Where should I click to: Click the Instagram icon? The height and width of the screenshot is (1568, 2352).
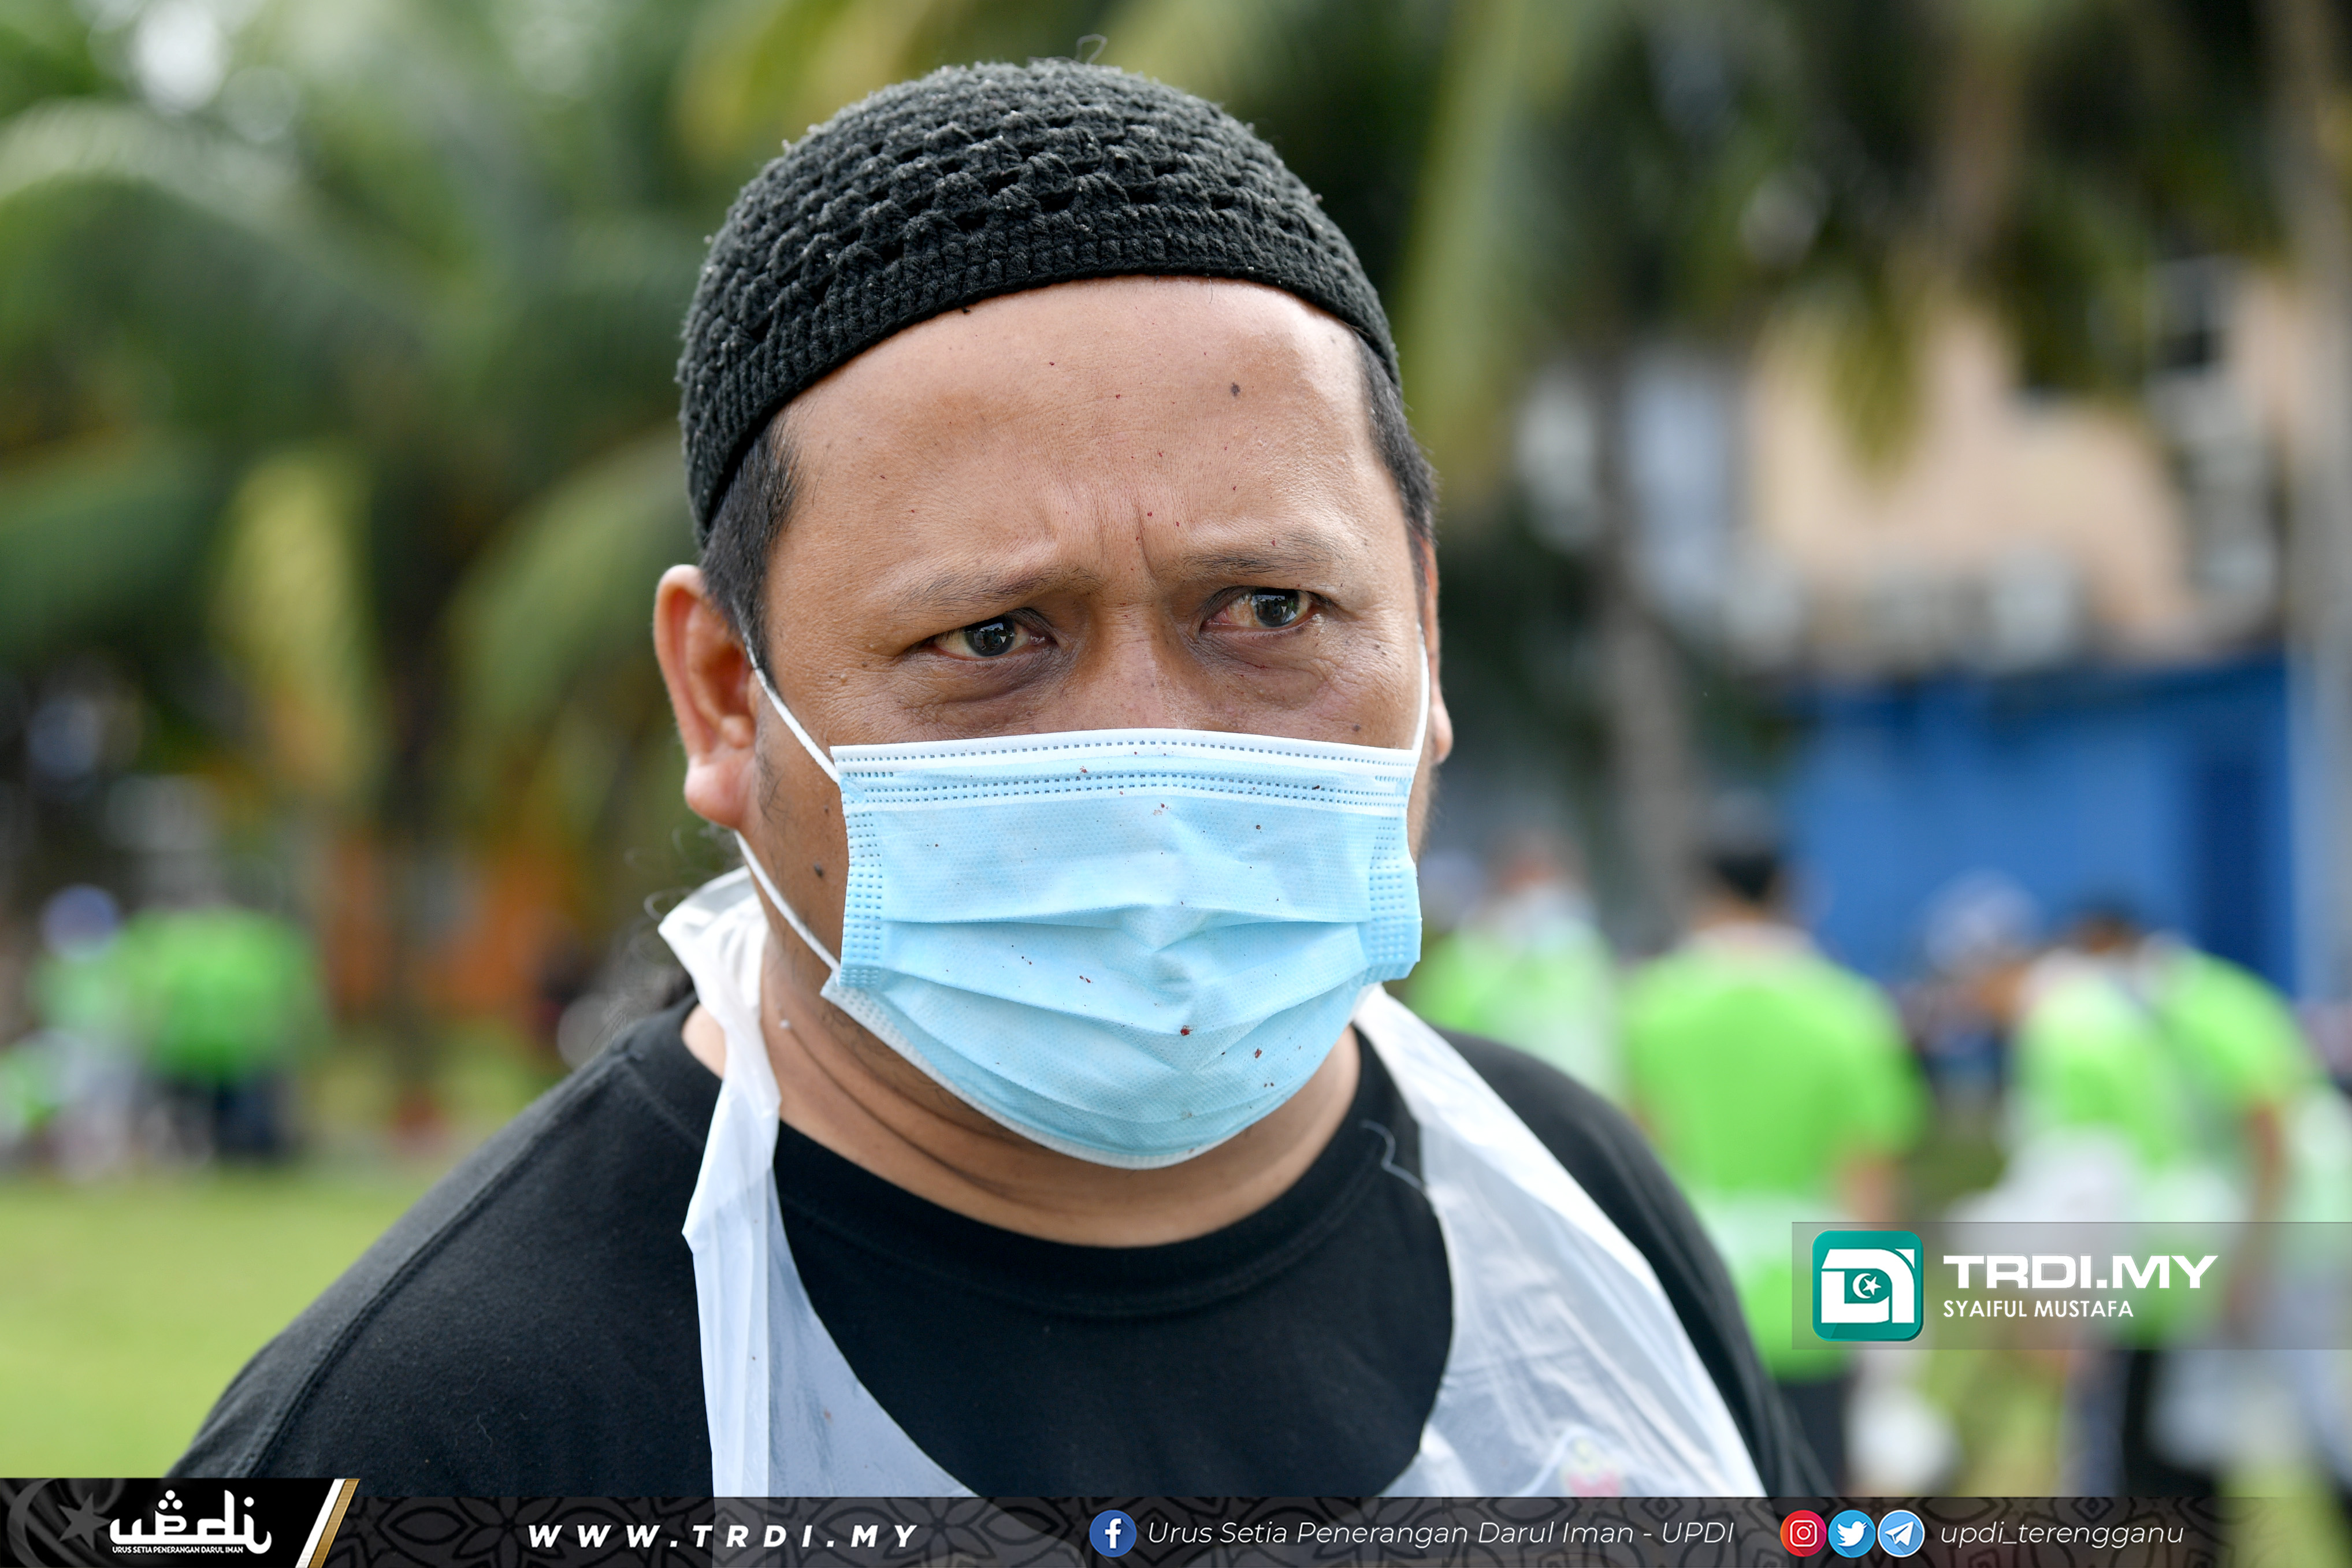(1802, 1533)
